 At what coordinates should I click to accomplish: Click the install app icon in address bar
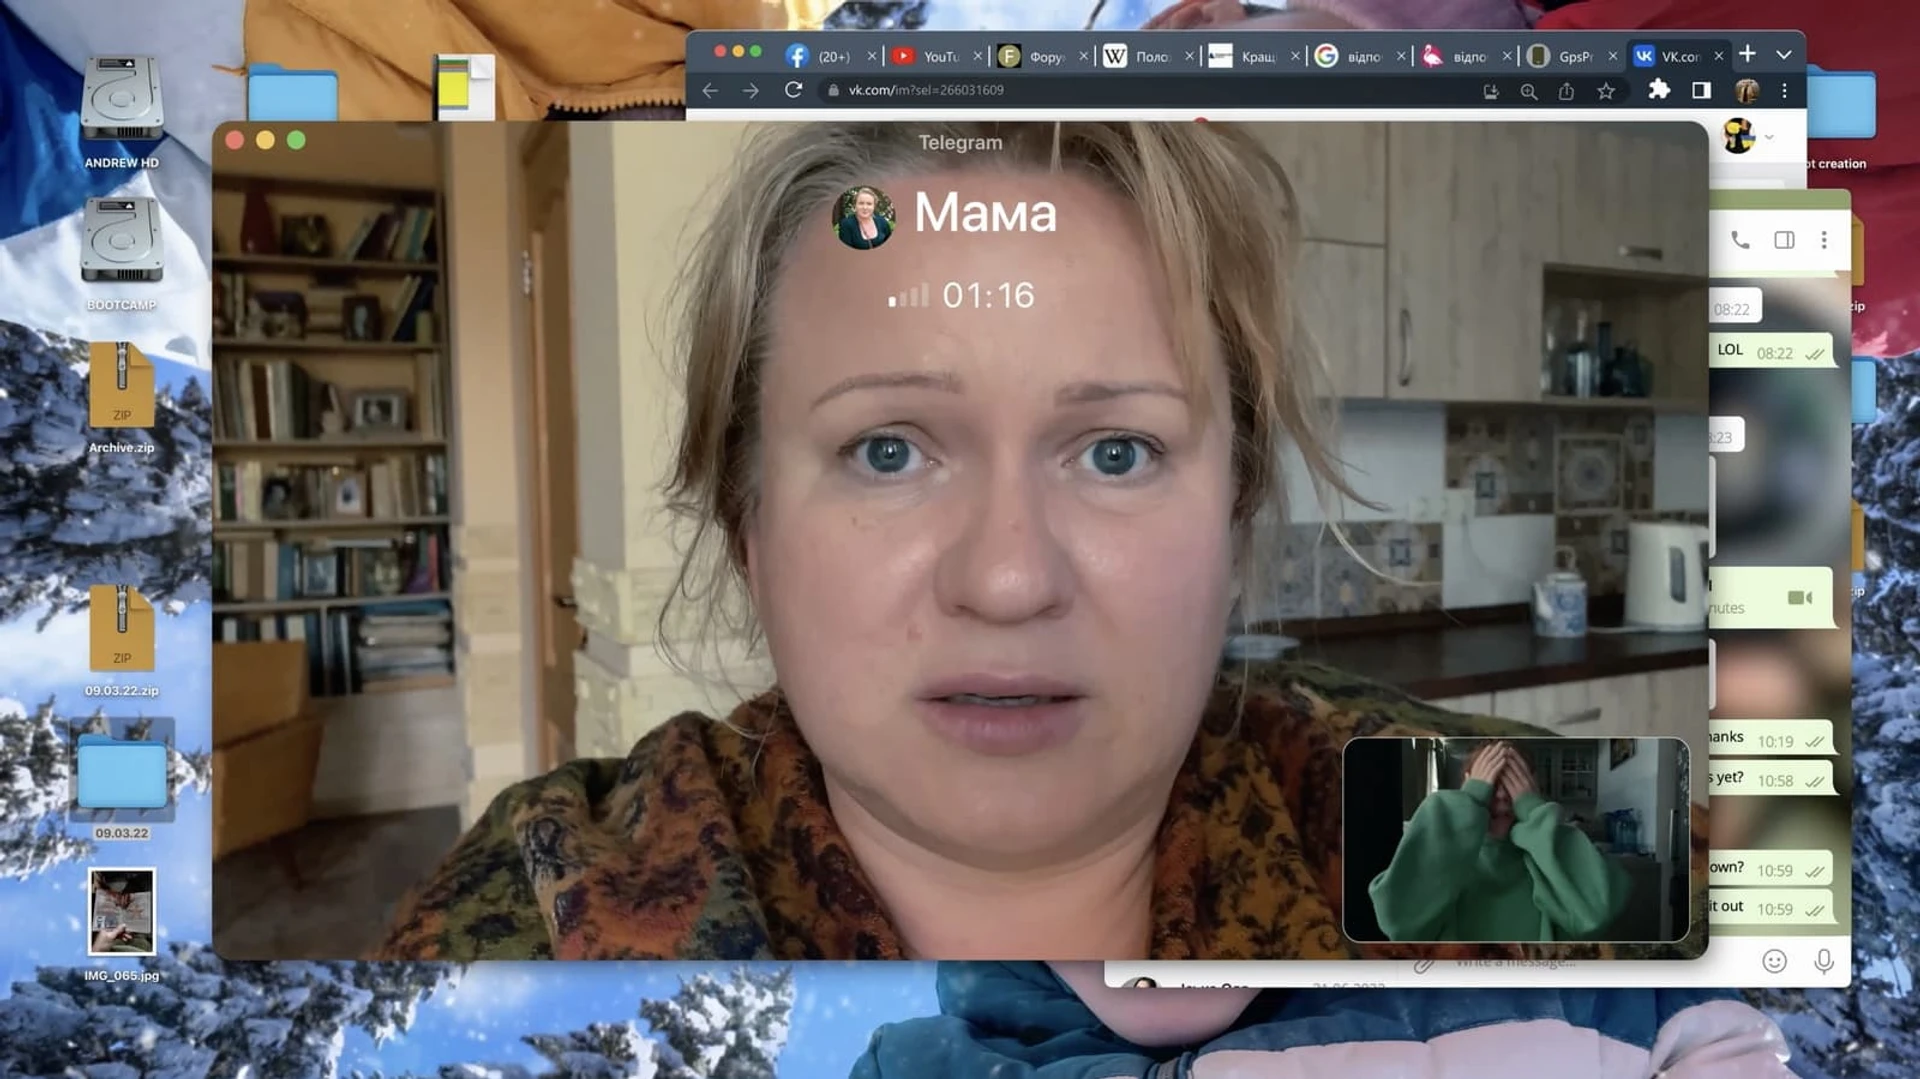[1490, 91]
